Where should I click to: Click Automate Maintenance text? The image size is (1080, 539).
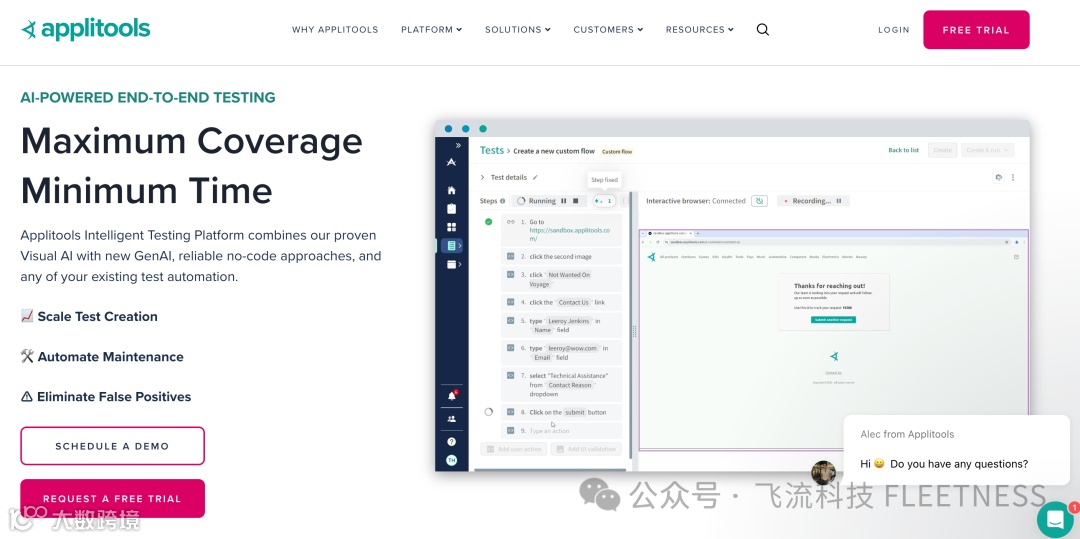[110, 357]
